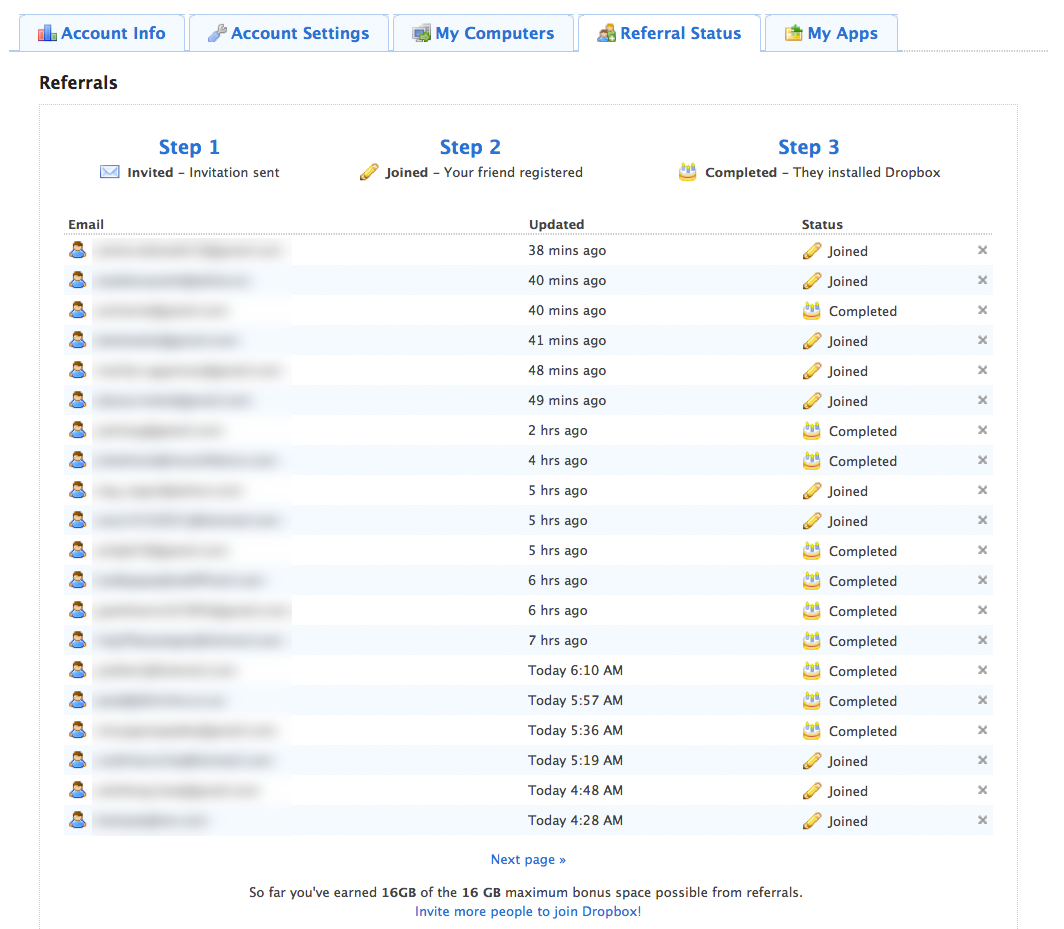Remove the referral updated 38 mins ago

(982, 250)
